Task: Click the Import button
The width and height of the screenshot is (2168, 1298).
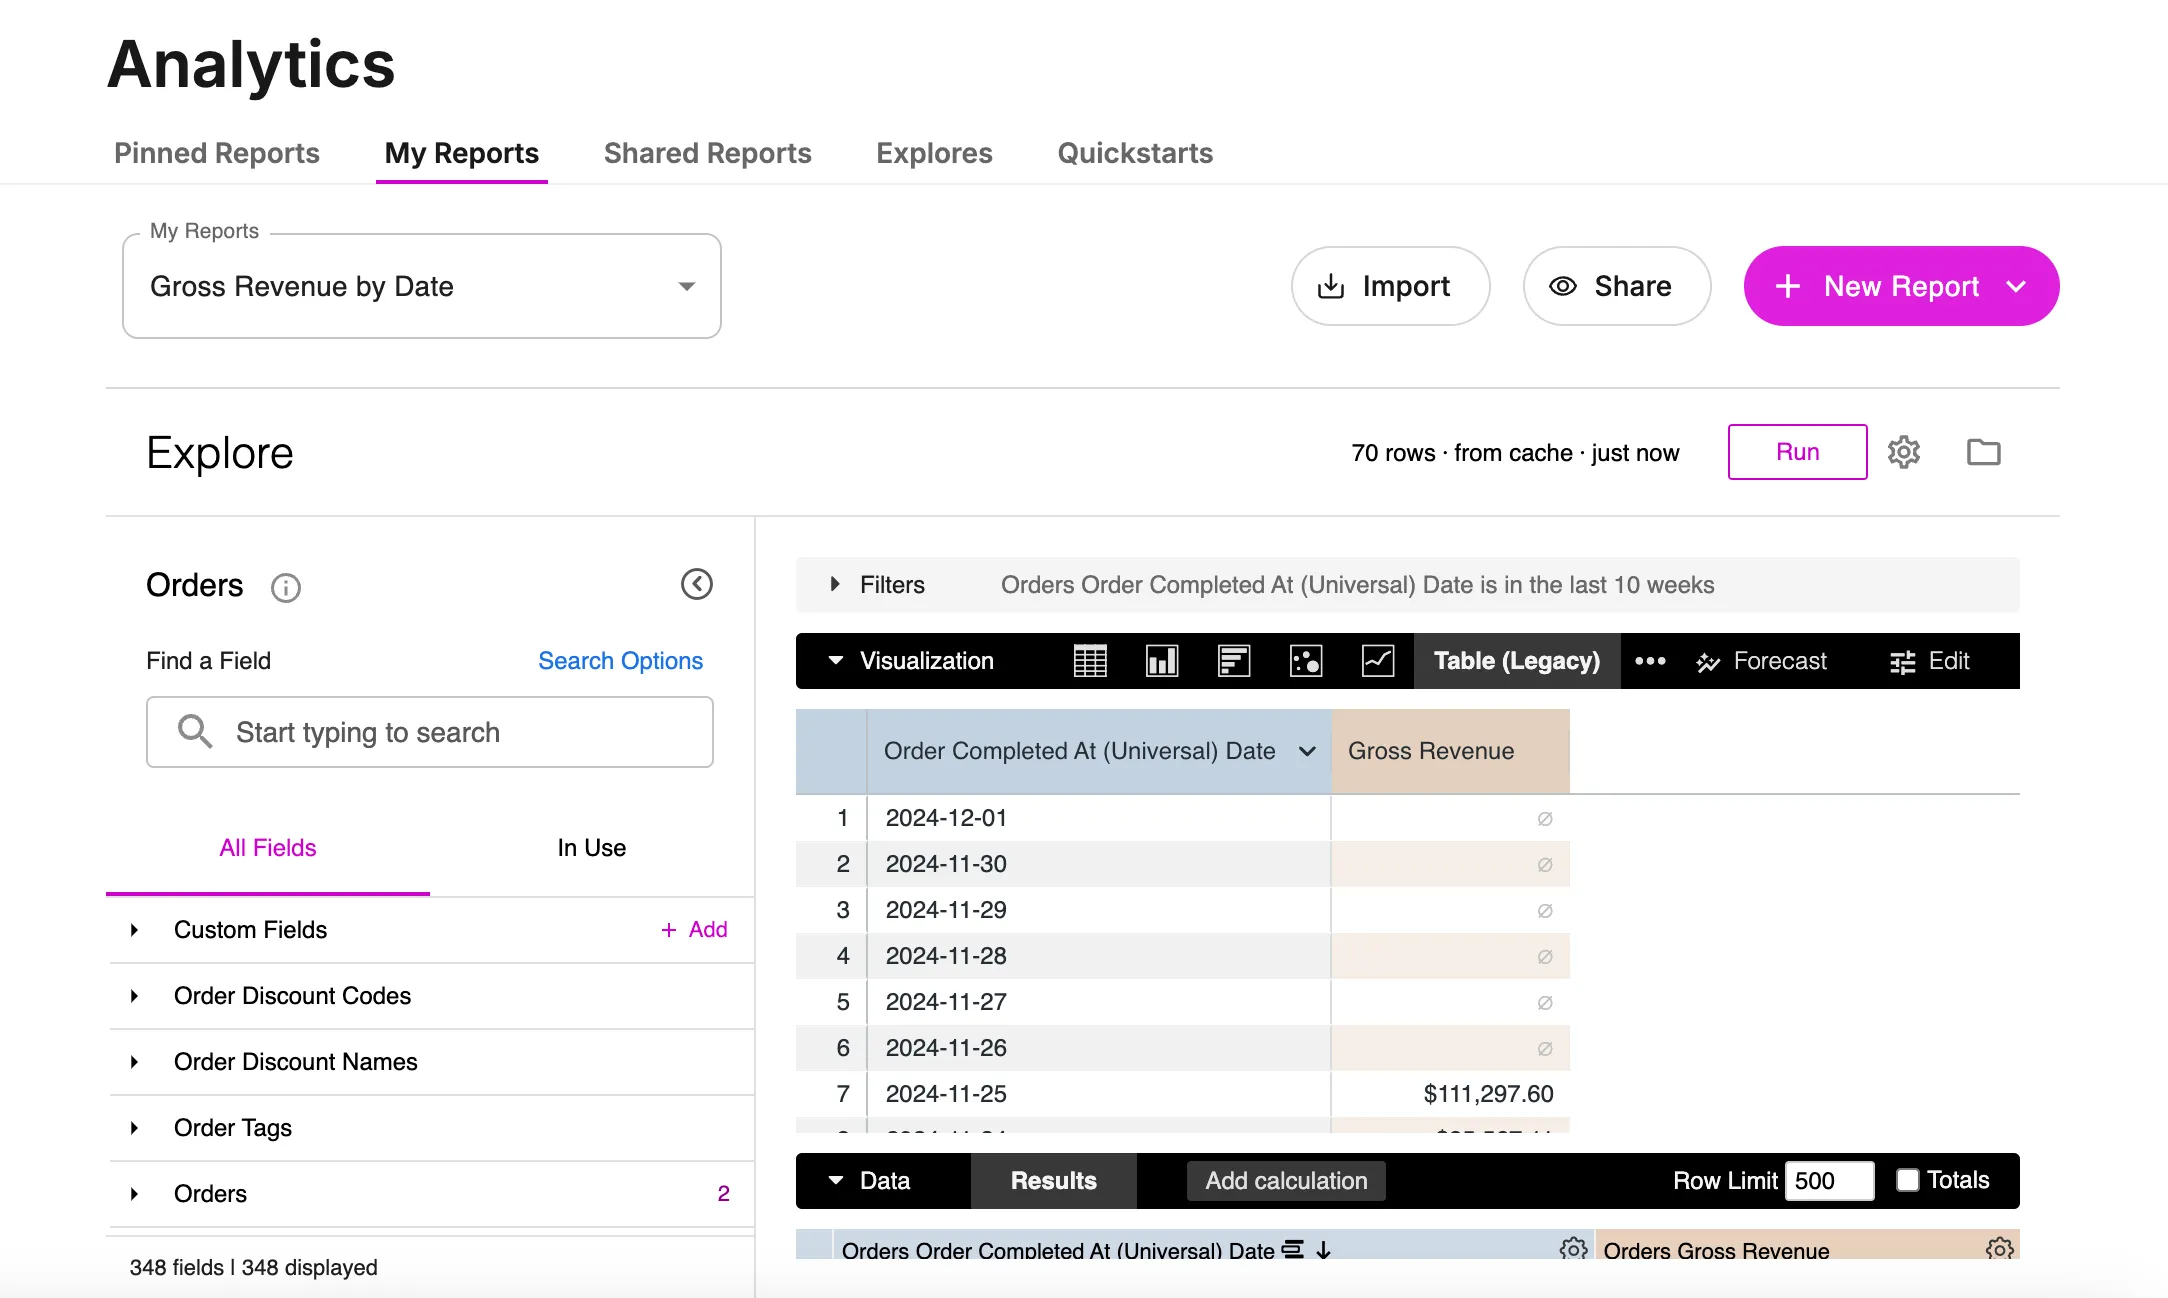Action: pos(1390,286)
